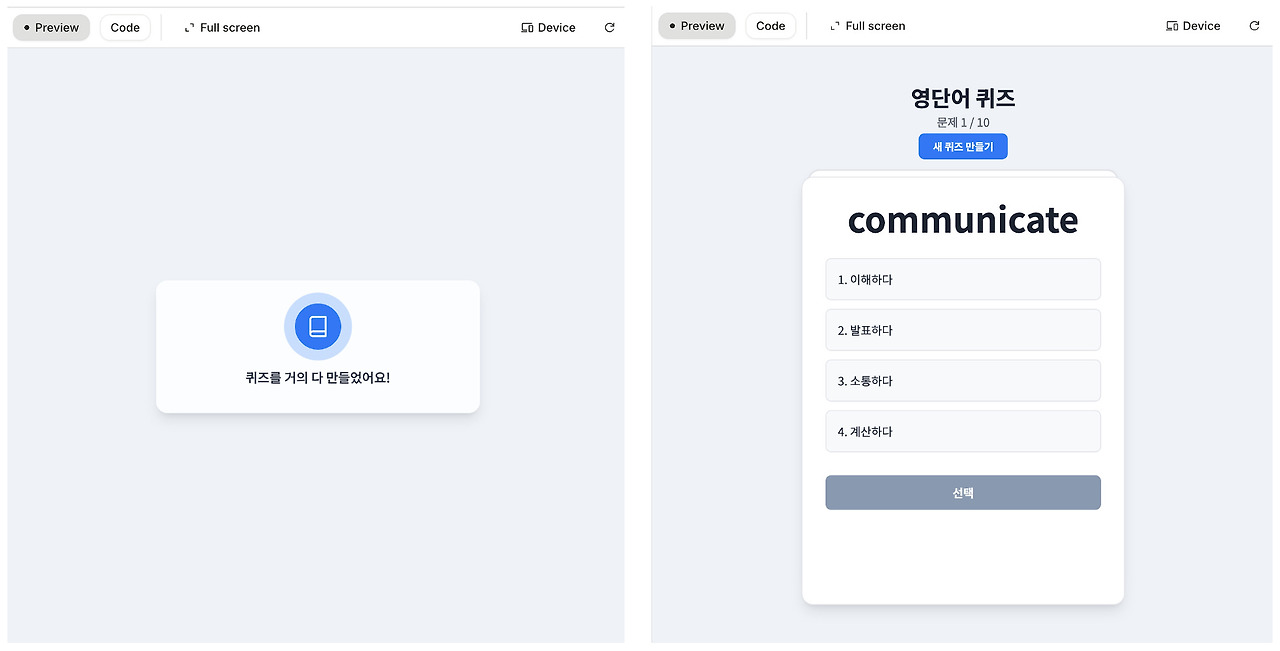Click the blue book icon in the loading card
1280x651 pixels.
(317, 326)
